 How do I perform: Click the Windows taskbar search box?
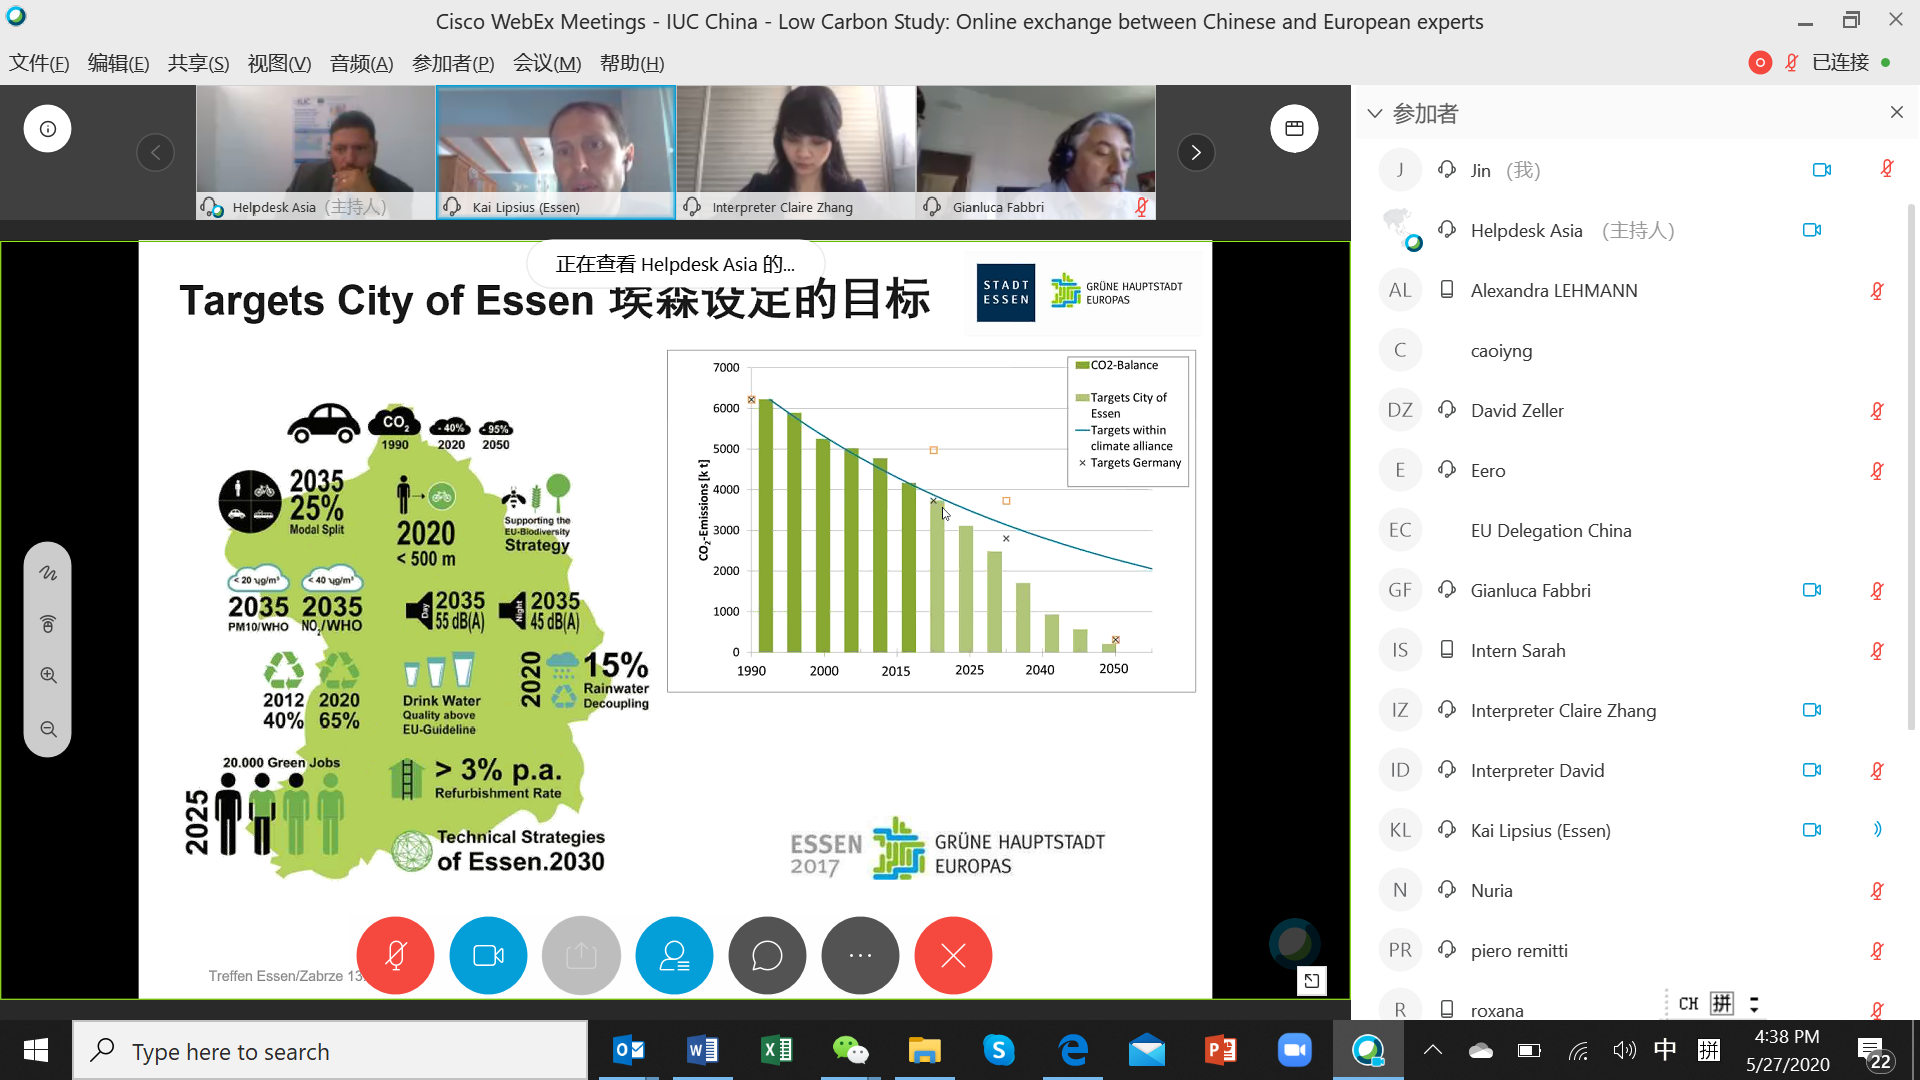[x=330, y=1051]
